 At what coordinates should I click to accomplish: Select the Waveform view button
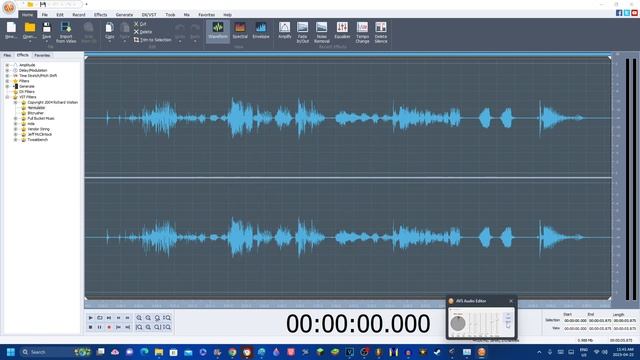218,31
